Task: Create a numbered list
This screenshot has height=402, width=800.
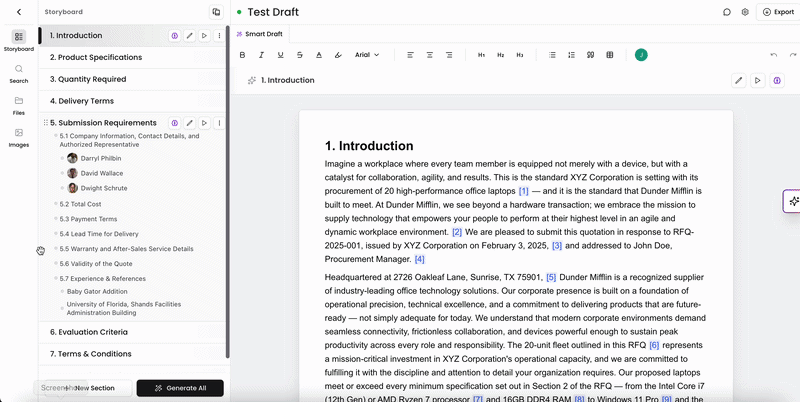Action: pyautogui.click(x=571, y=55)
